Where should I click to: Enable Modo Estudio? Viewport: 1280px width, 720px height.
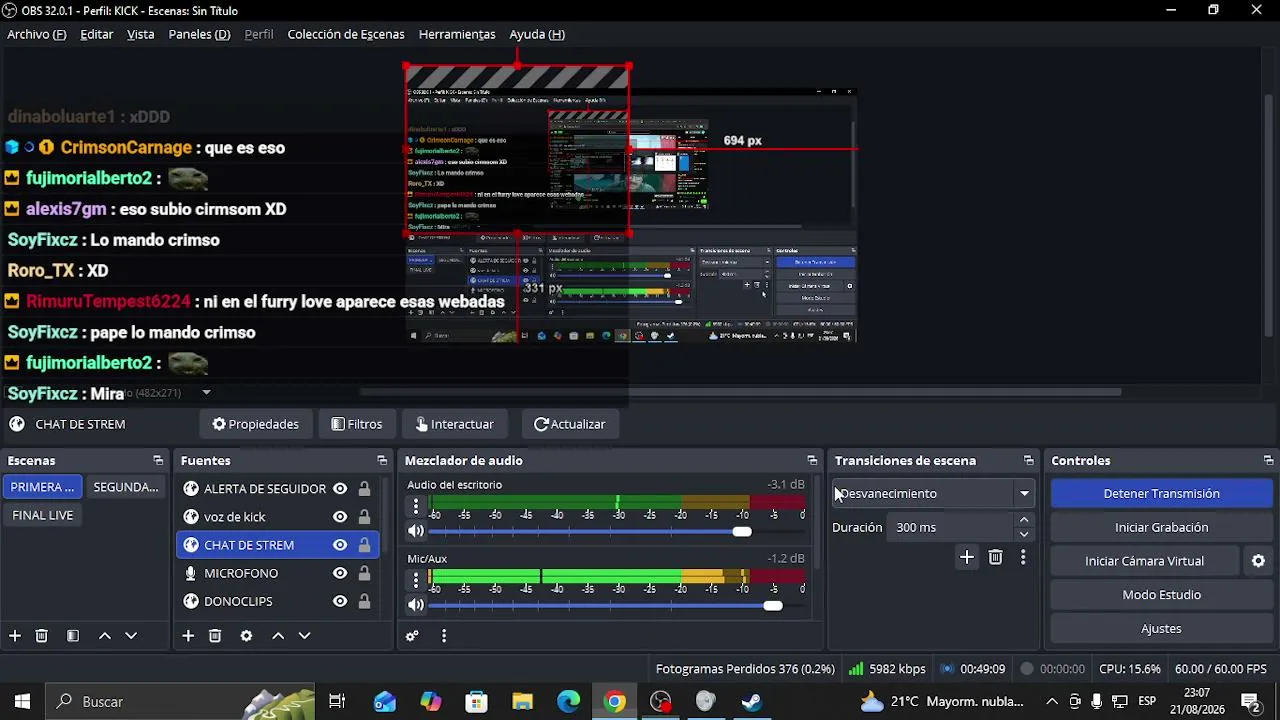pyautogui.click(x=1161, y=595)
